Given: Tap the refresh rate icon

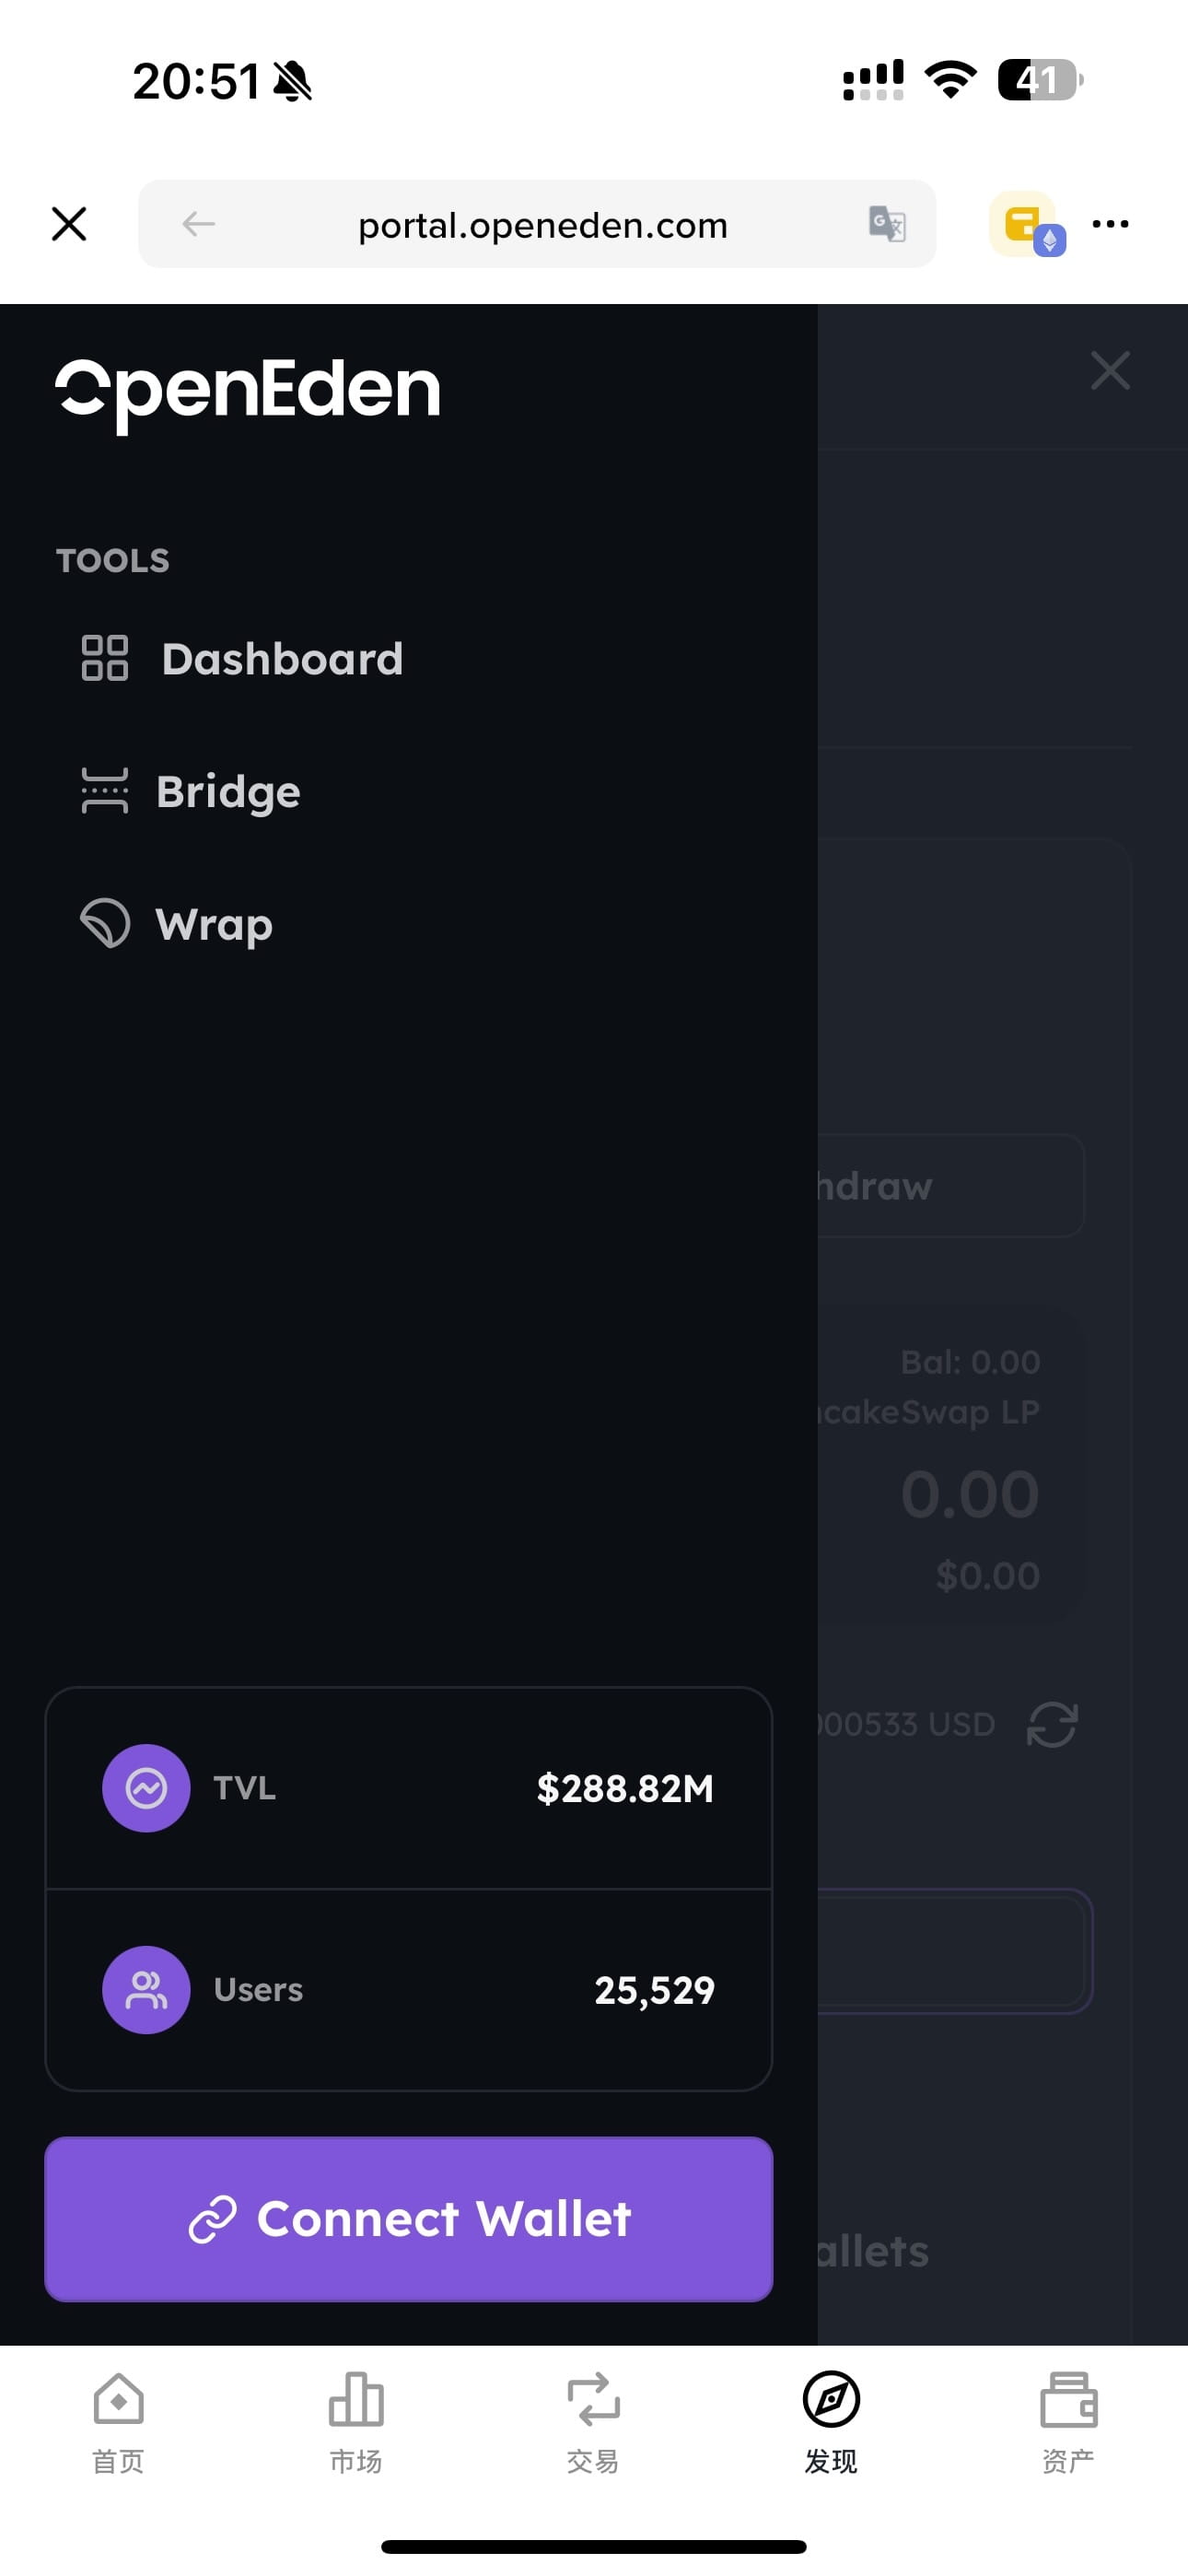Looking at the screenshot, I should click(1052, 1725).
